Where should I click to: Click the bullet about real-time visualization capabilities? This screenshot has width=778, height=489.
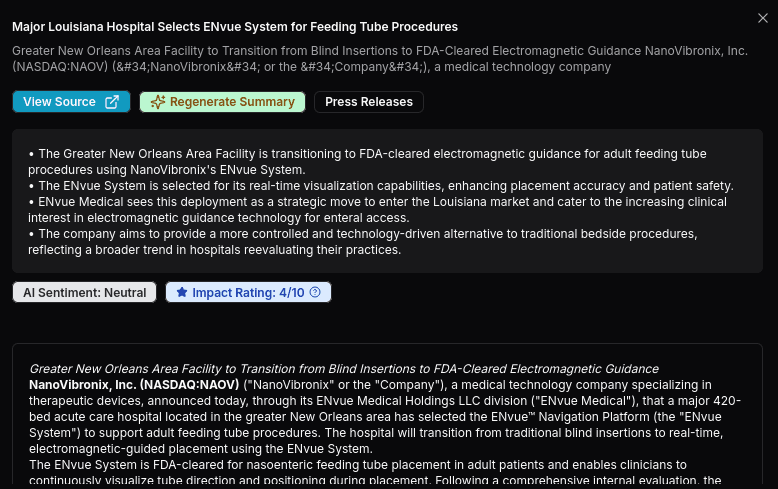381,186
